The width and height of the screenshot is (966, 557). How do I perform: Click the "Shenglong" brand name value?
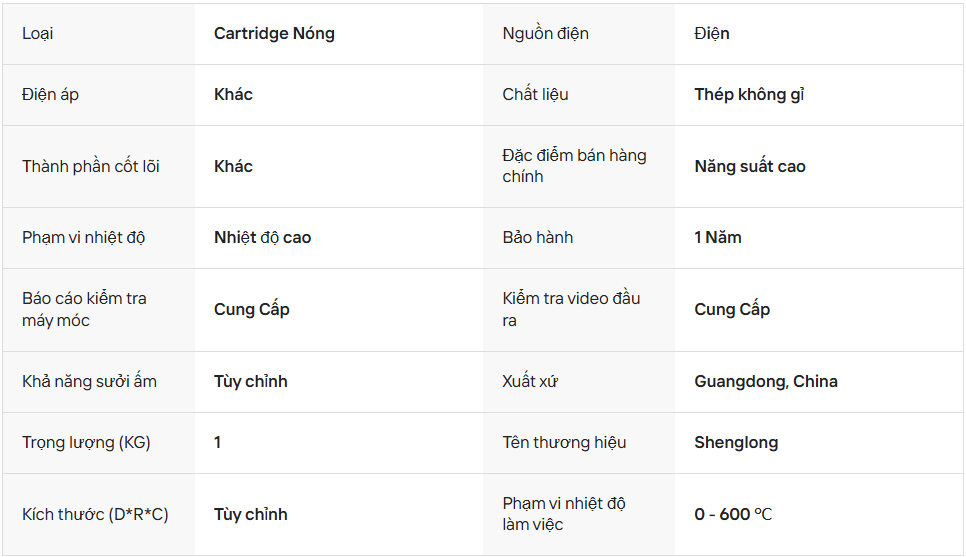736,443
